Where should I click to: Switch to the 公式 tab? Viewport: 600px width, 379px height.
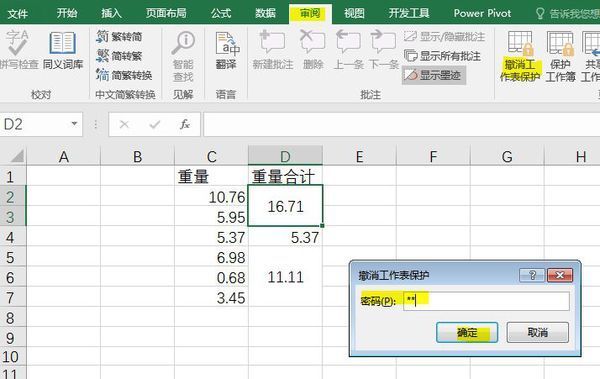point(221,13)
